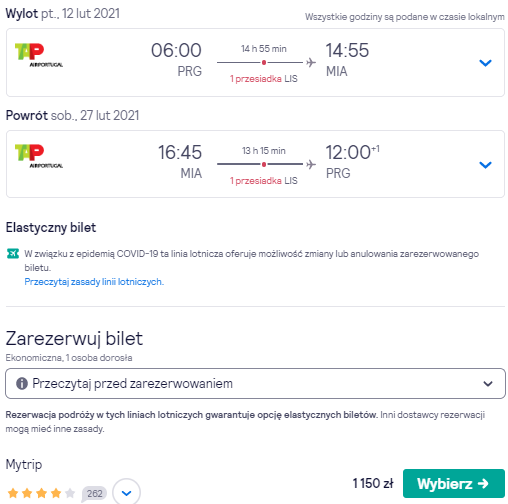Click the red LIS stopover dot on the outbound flight

(x=264, y=62)
